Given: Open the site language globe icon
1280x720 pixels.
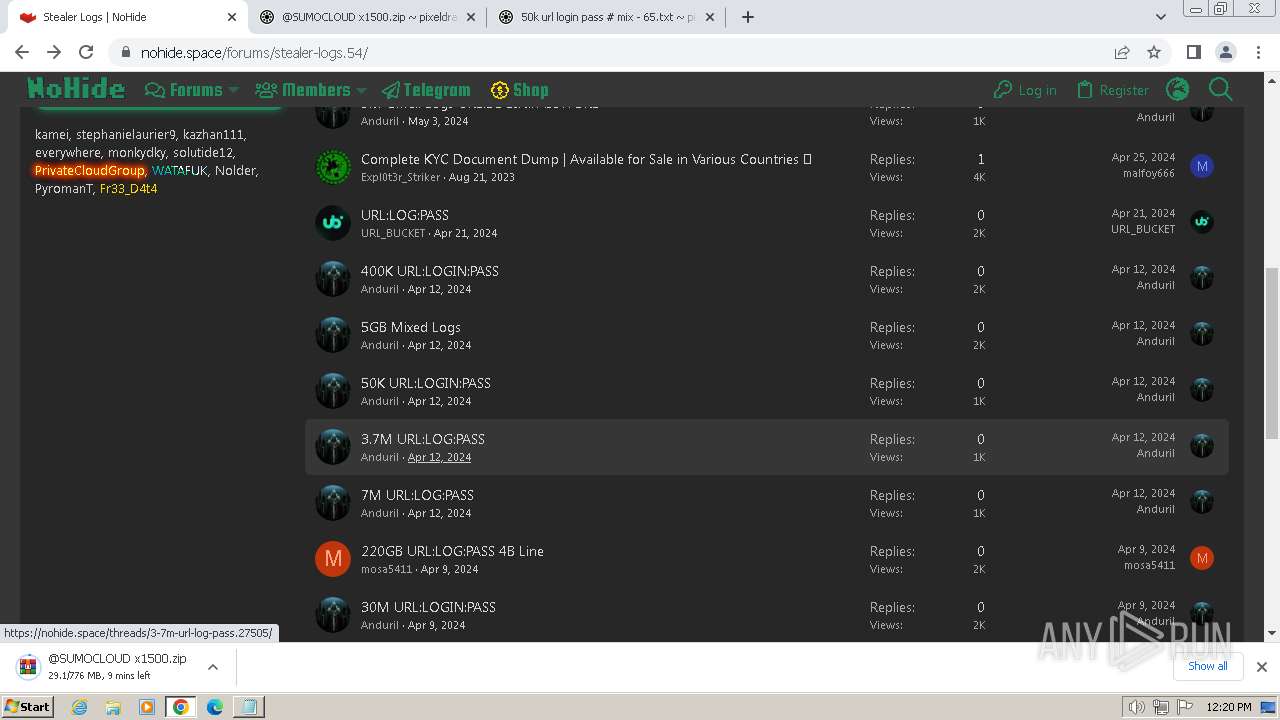Looking at the screenshot, I should tap(1178, 90).
